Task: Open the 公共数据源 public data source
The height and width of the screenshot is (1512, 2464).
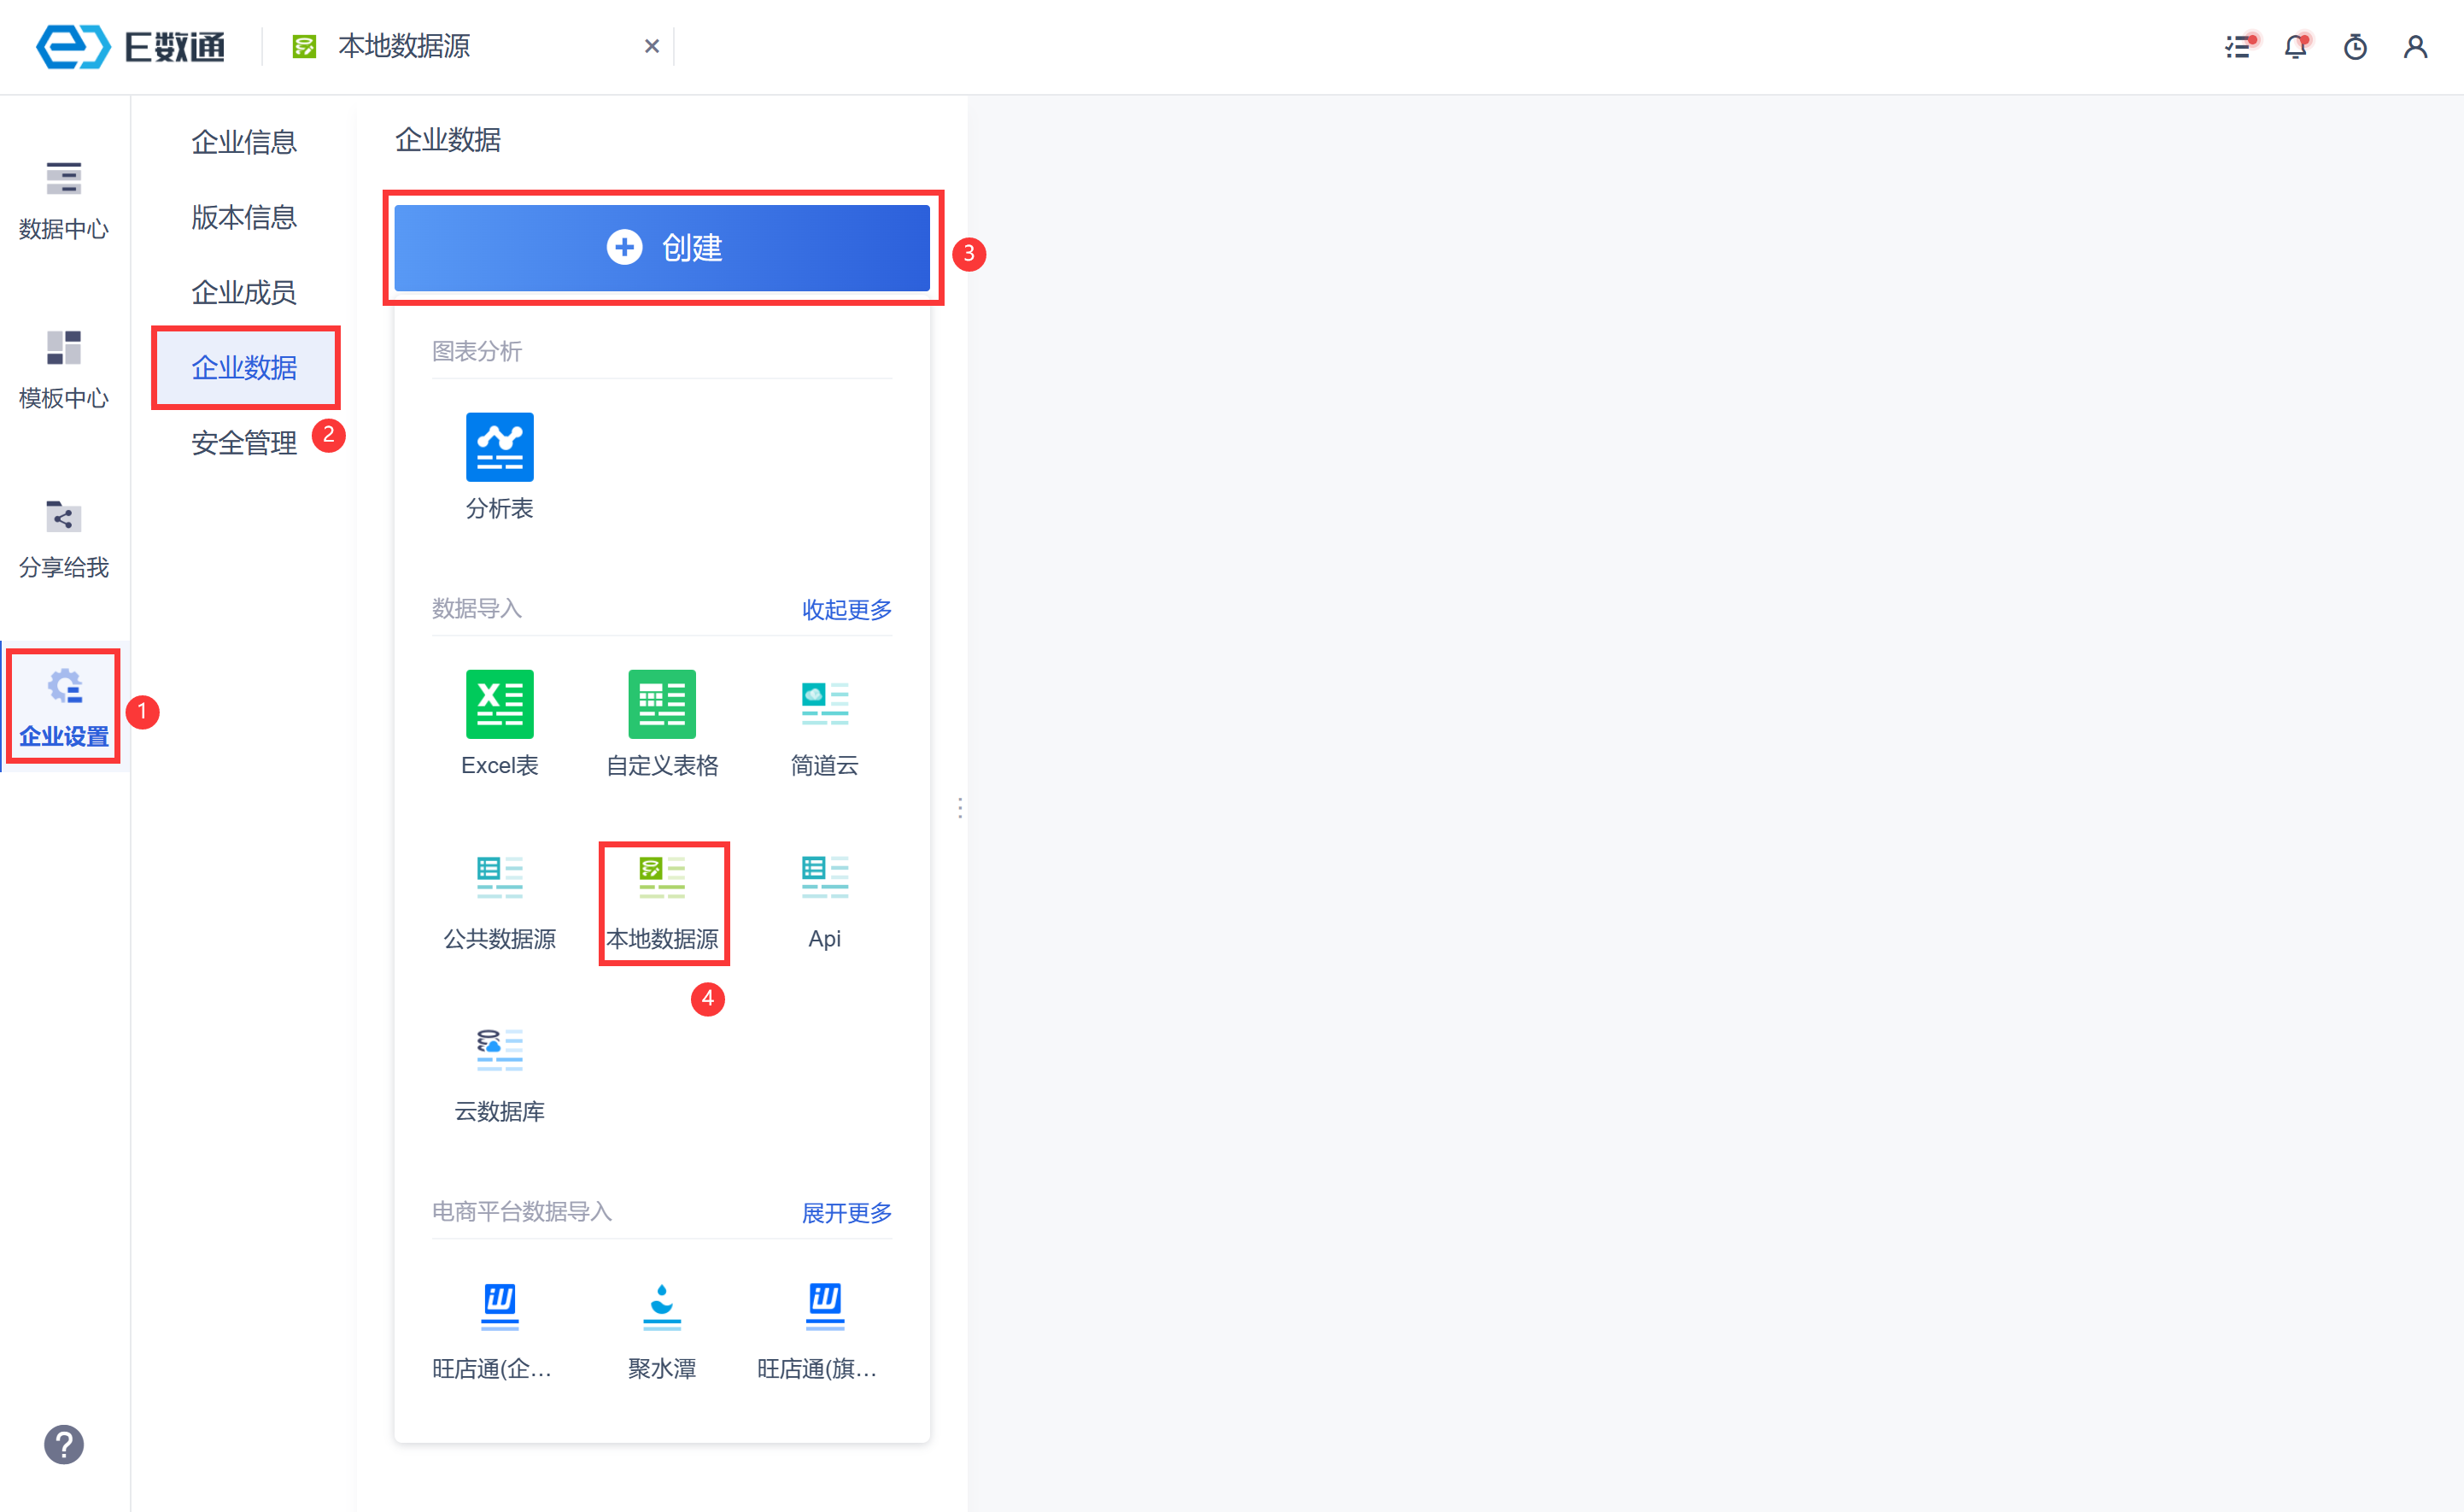Action: point(499,877)
